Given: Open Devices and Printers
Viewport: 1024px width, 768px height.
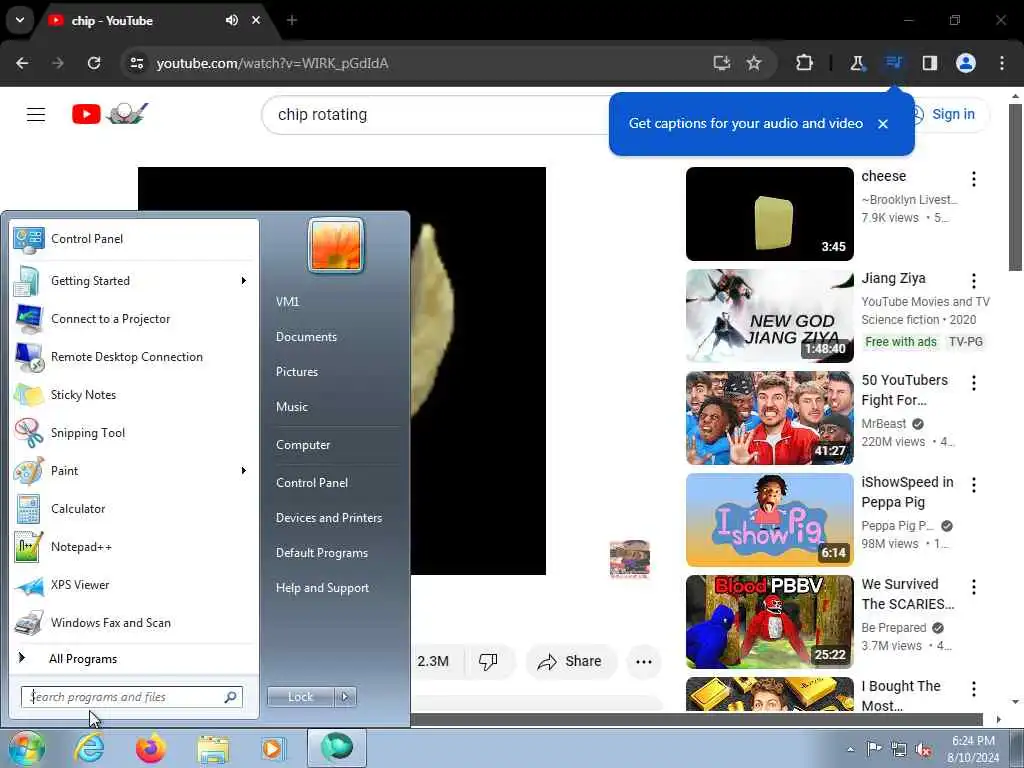Looking at the screenshot, I should pyautogui.click(x=328, y=518).
